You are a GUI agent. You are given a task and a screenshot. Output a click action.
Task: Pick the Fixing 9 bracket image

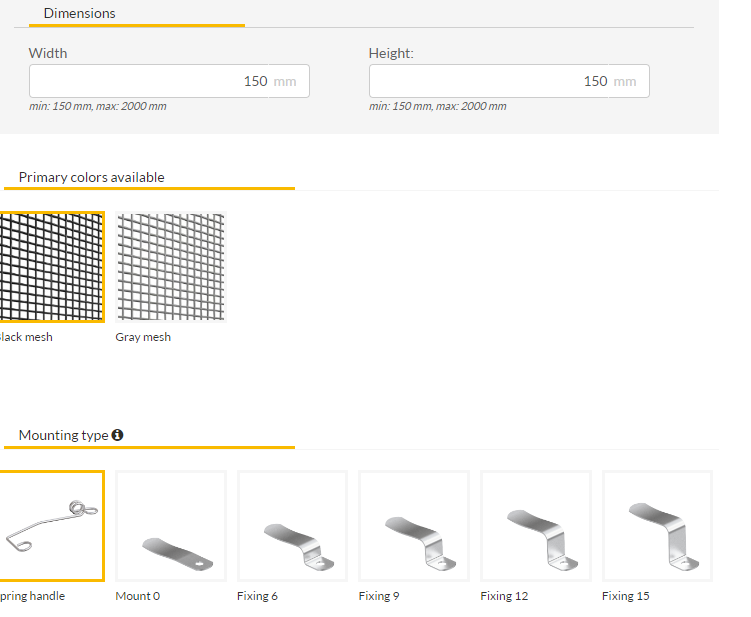pos(414,525)
